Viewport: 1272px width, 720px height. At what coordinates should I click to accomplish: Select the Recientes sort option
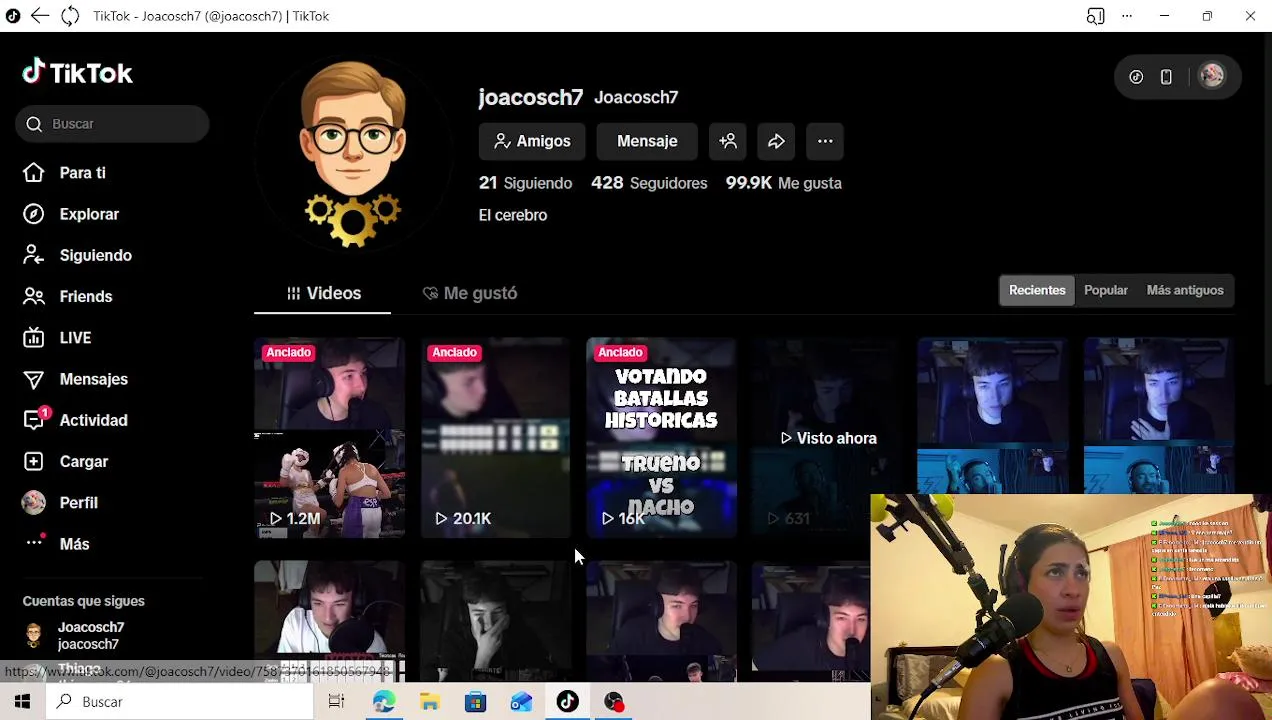coord(1037,290)
